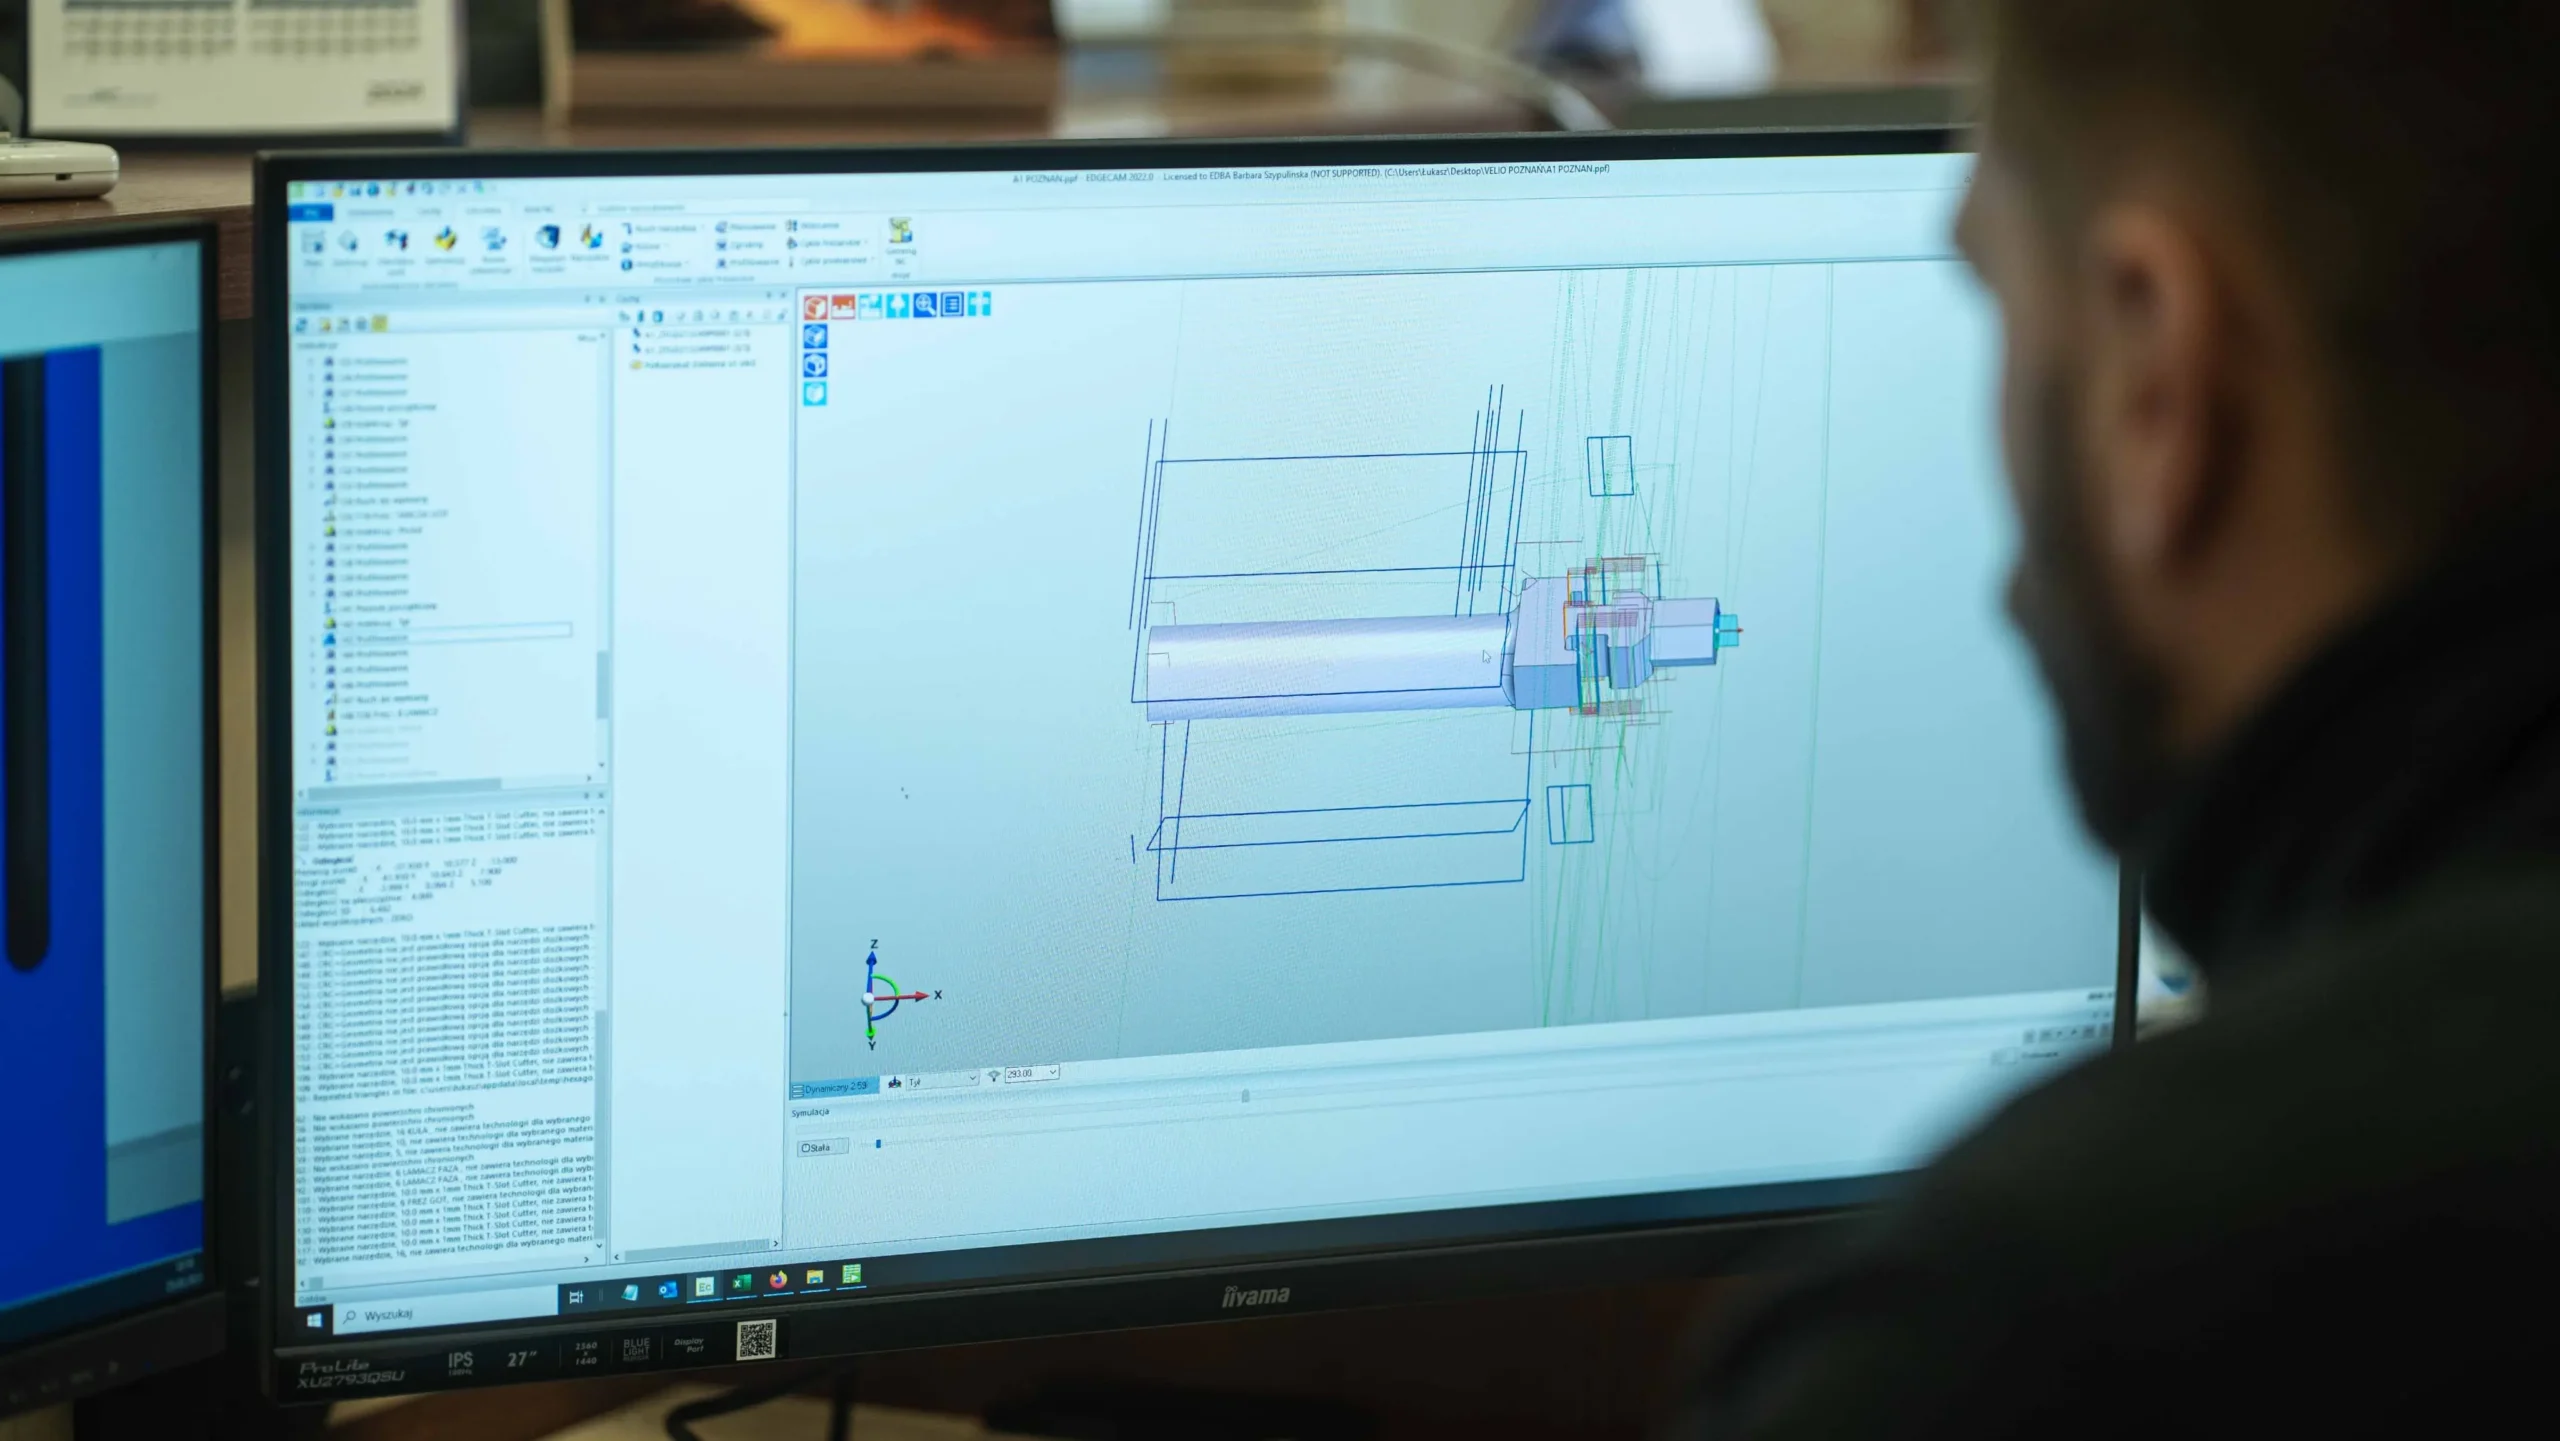The width and height of the screenshot is (2560, 1441).
Task: Click the light-blue cube icon in vertical toolbar
Action: click(815, 393)
